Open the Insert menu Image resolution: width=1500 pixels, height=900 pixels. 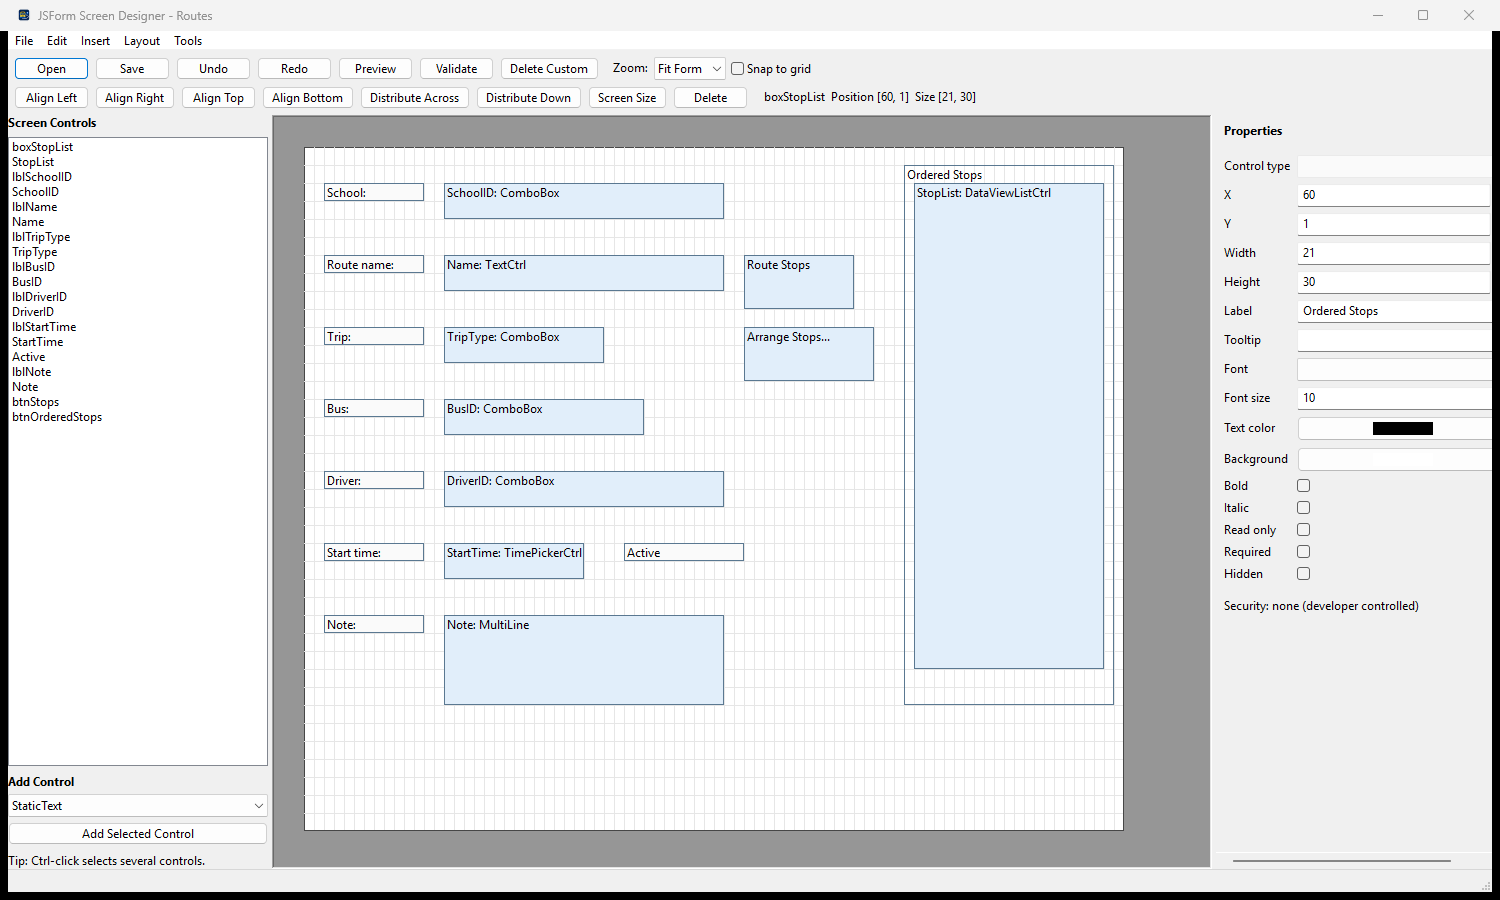[96, 41]
